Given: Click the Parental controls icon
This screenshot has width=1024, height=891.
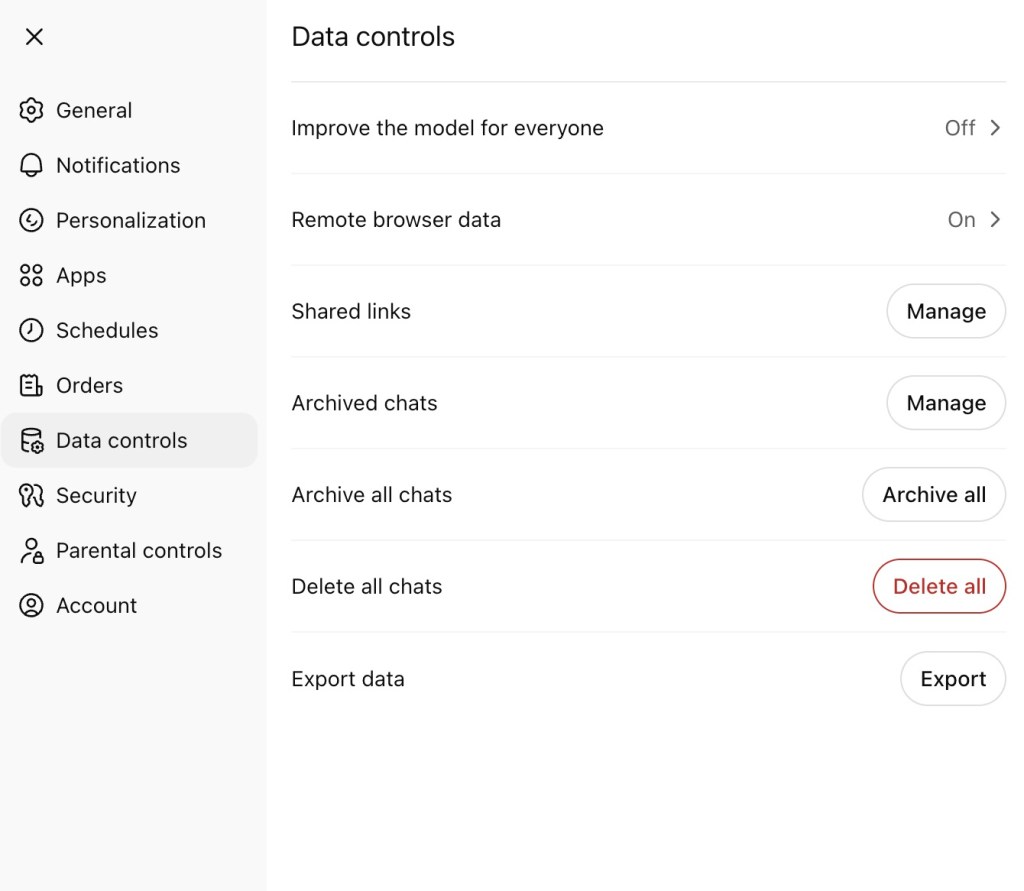Looking at the screenshot, I should (32, 550).
